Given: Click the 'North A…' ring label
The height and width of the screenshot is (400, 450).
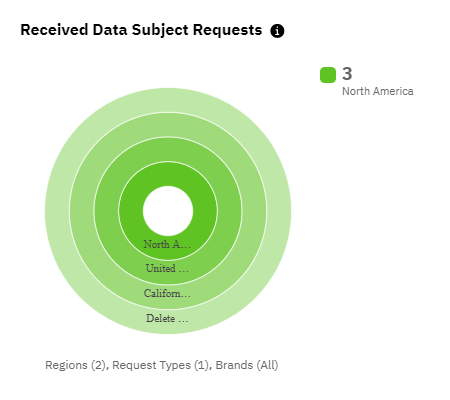Looking at the screenshot, I should pyautogui.click(x=167, y=244).
